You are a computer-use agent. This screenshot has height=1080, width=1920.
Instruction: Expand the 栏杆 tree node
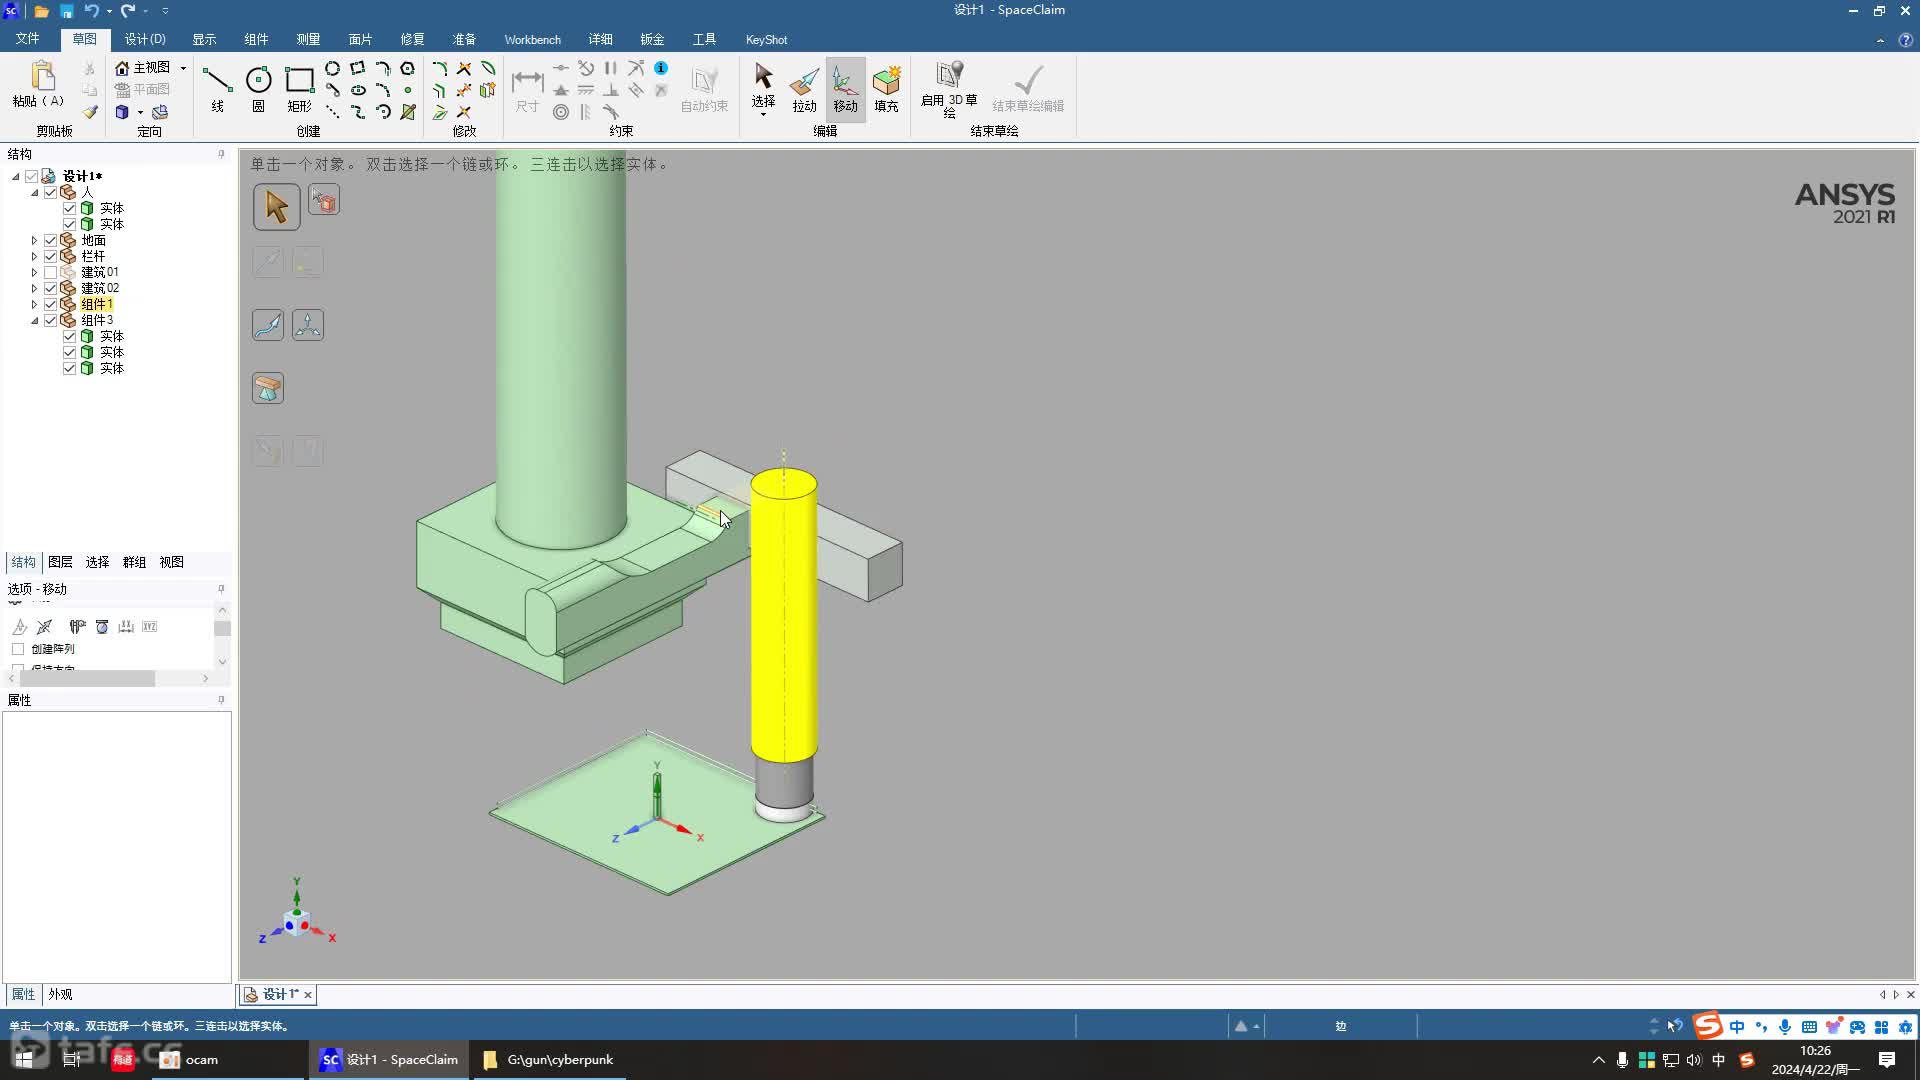[34, 256]
